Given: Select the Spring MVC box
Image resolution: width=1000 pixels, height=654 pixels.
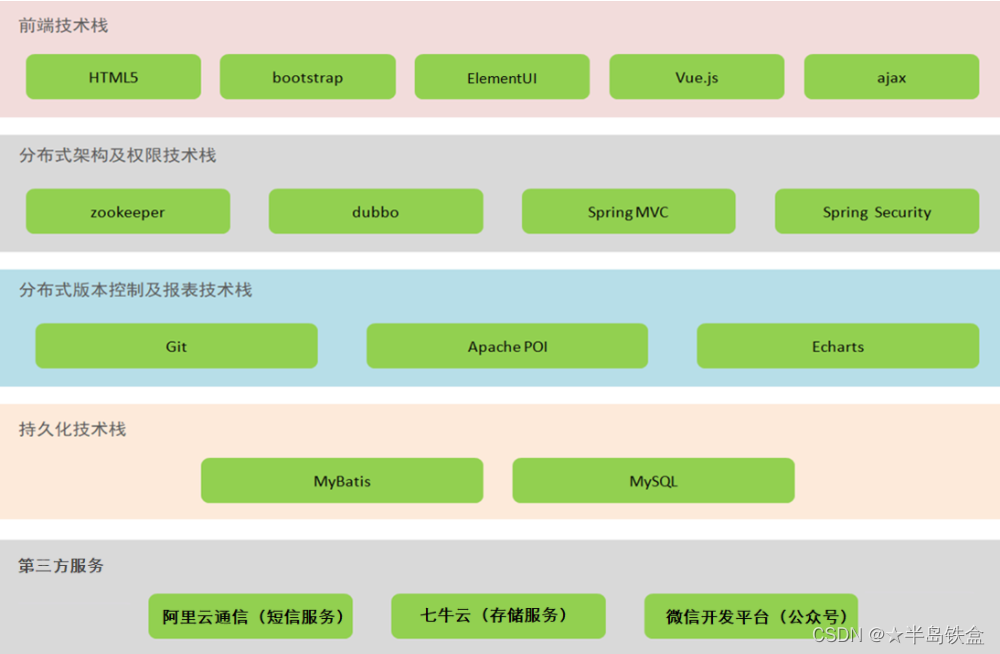Looking at the screenshot, I should pyautogui.click(x=628, y=211).
